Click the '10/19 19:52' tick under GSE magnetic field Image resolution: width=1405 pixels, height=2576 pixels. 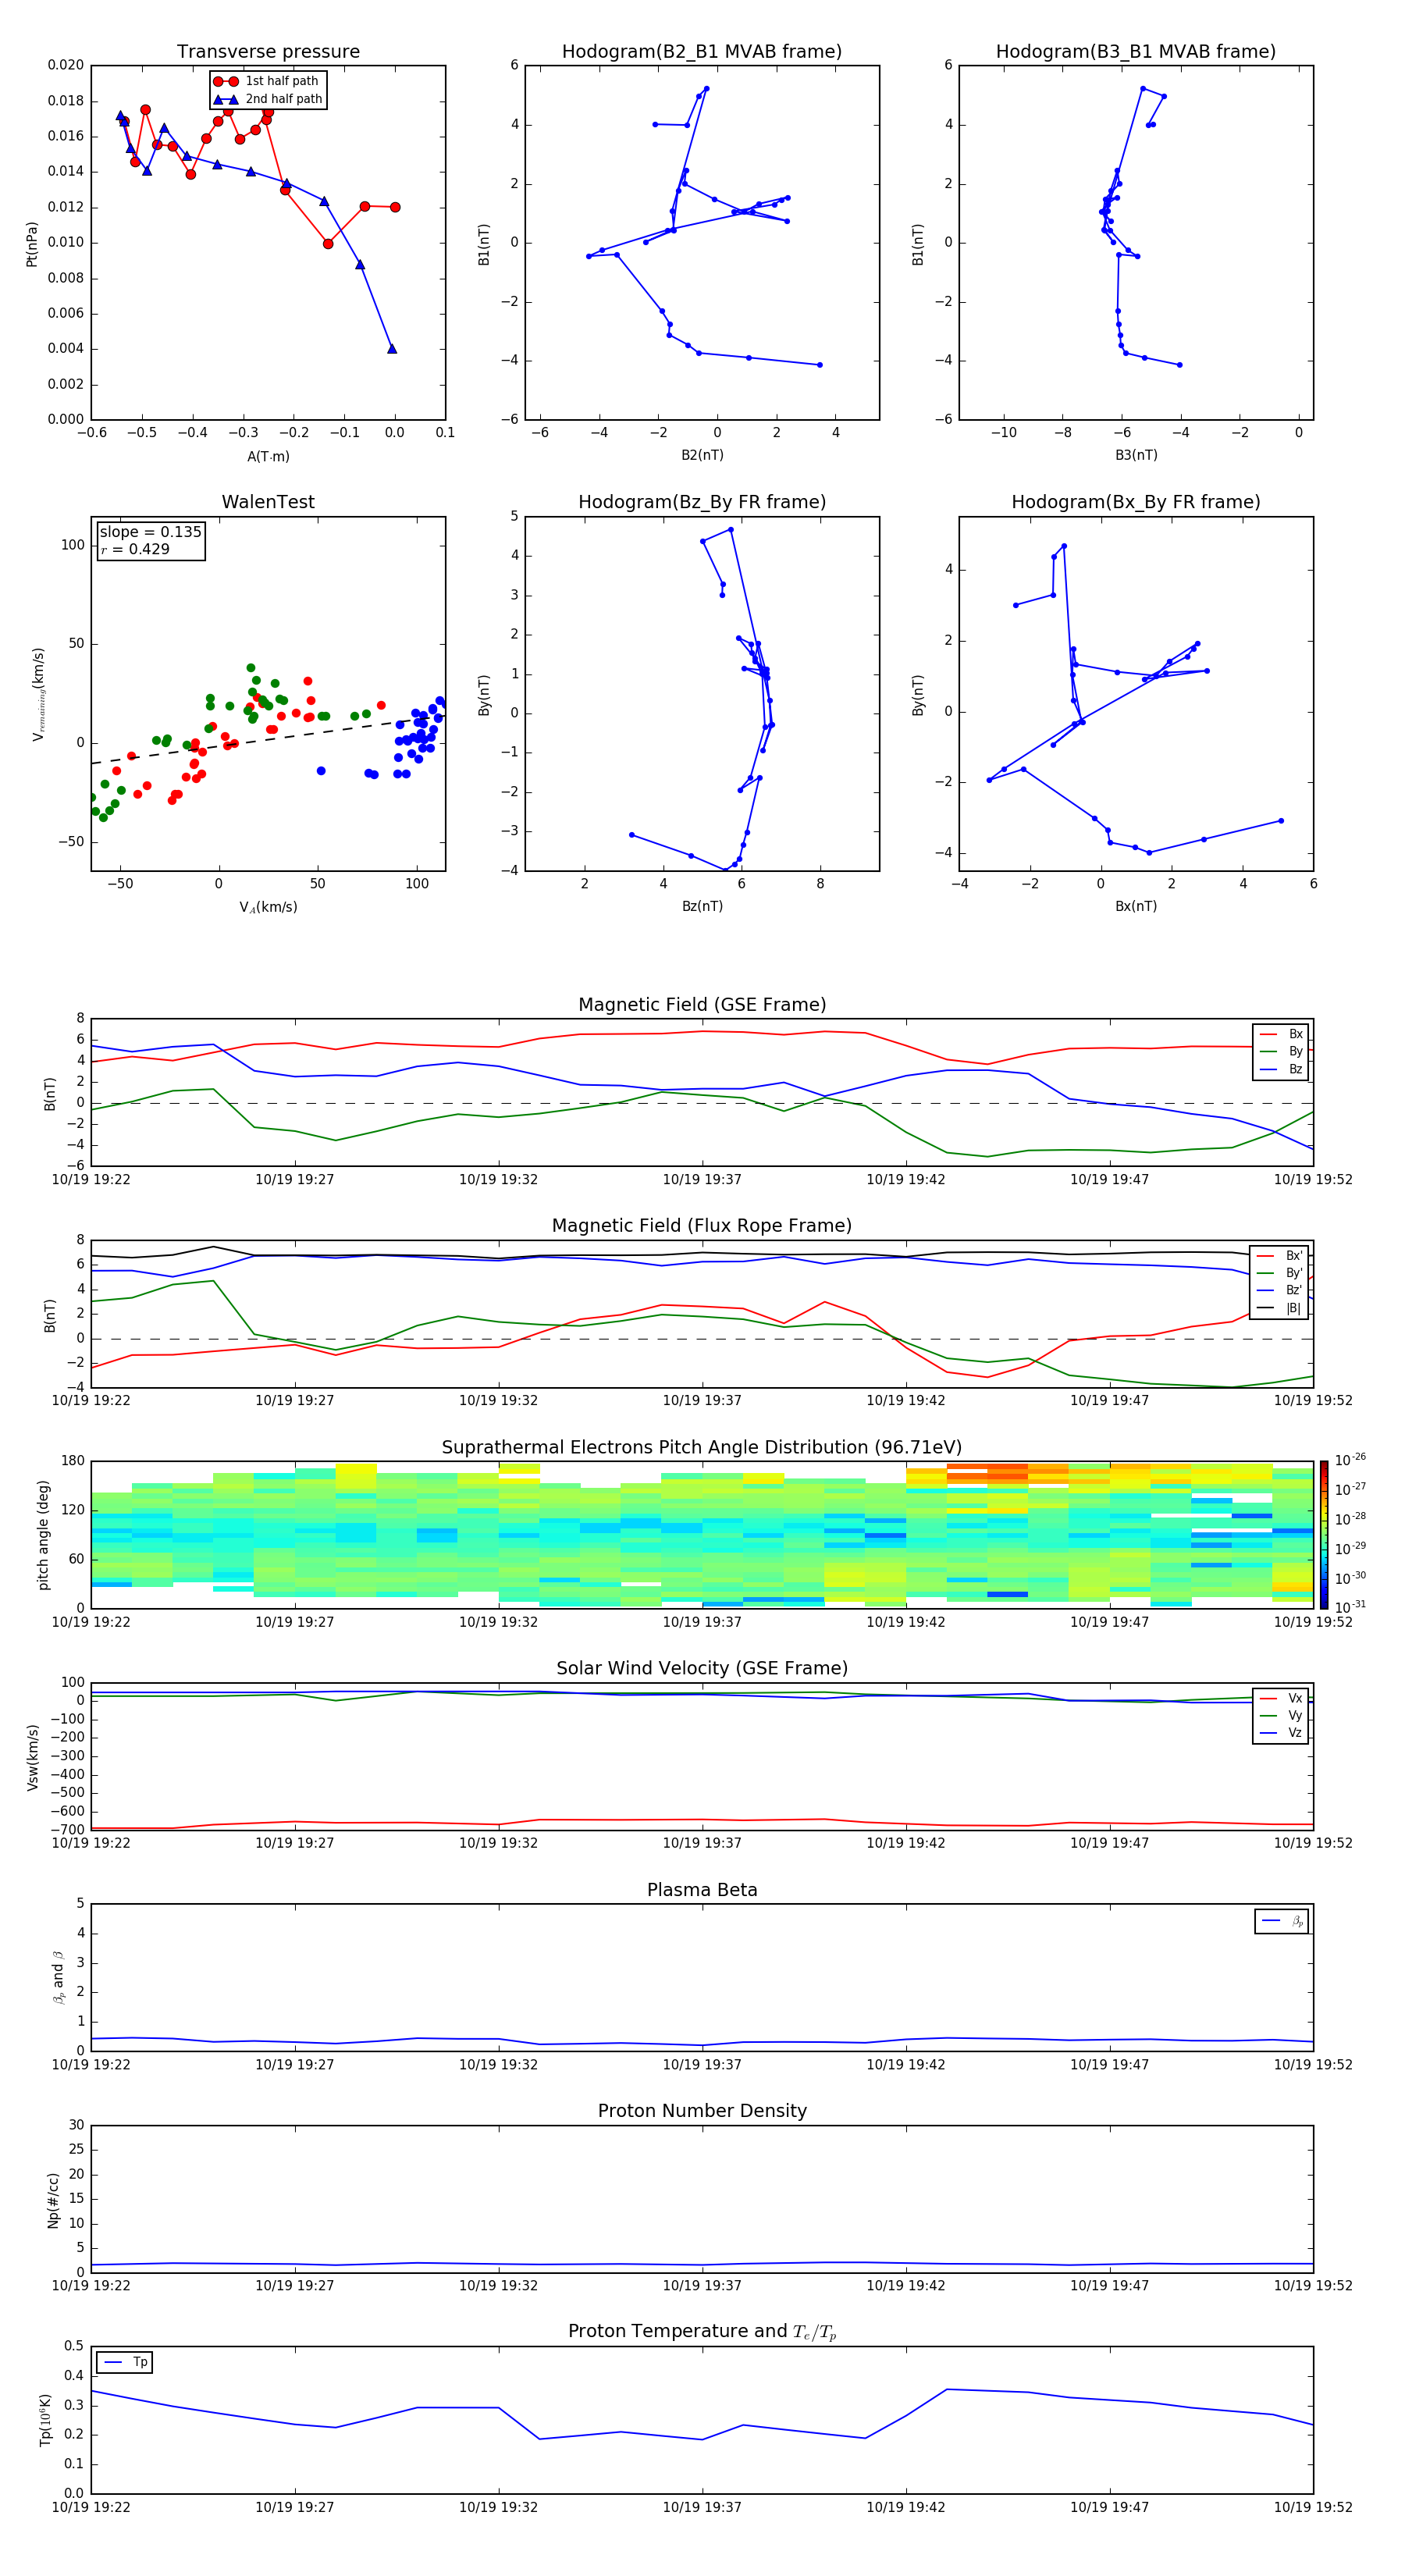click(1313, 1179)
